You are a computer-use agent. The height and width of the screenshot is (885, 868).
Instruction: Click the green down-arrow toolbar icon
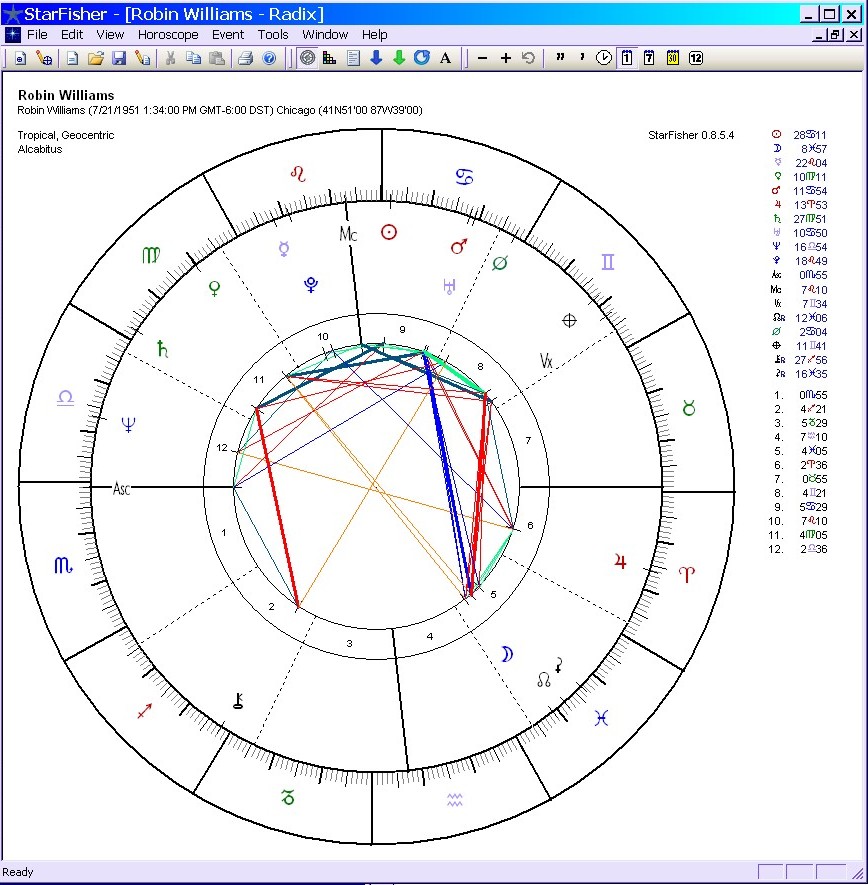(398, 57)
